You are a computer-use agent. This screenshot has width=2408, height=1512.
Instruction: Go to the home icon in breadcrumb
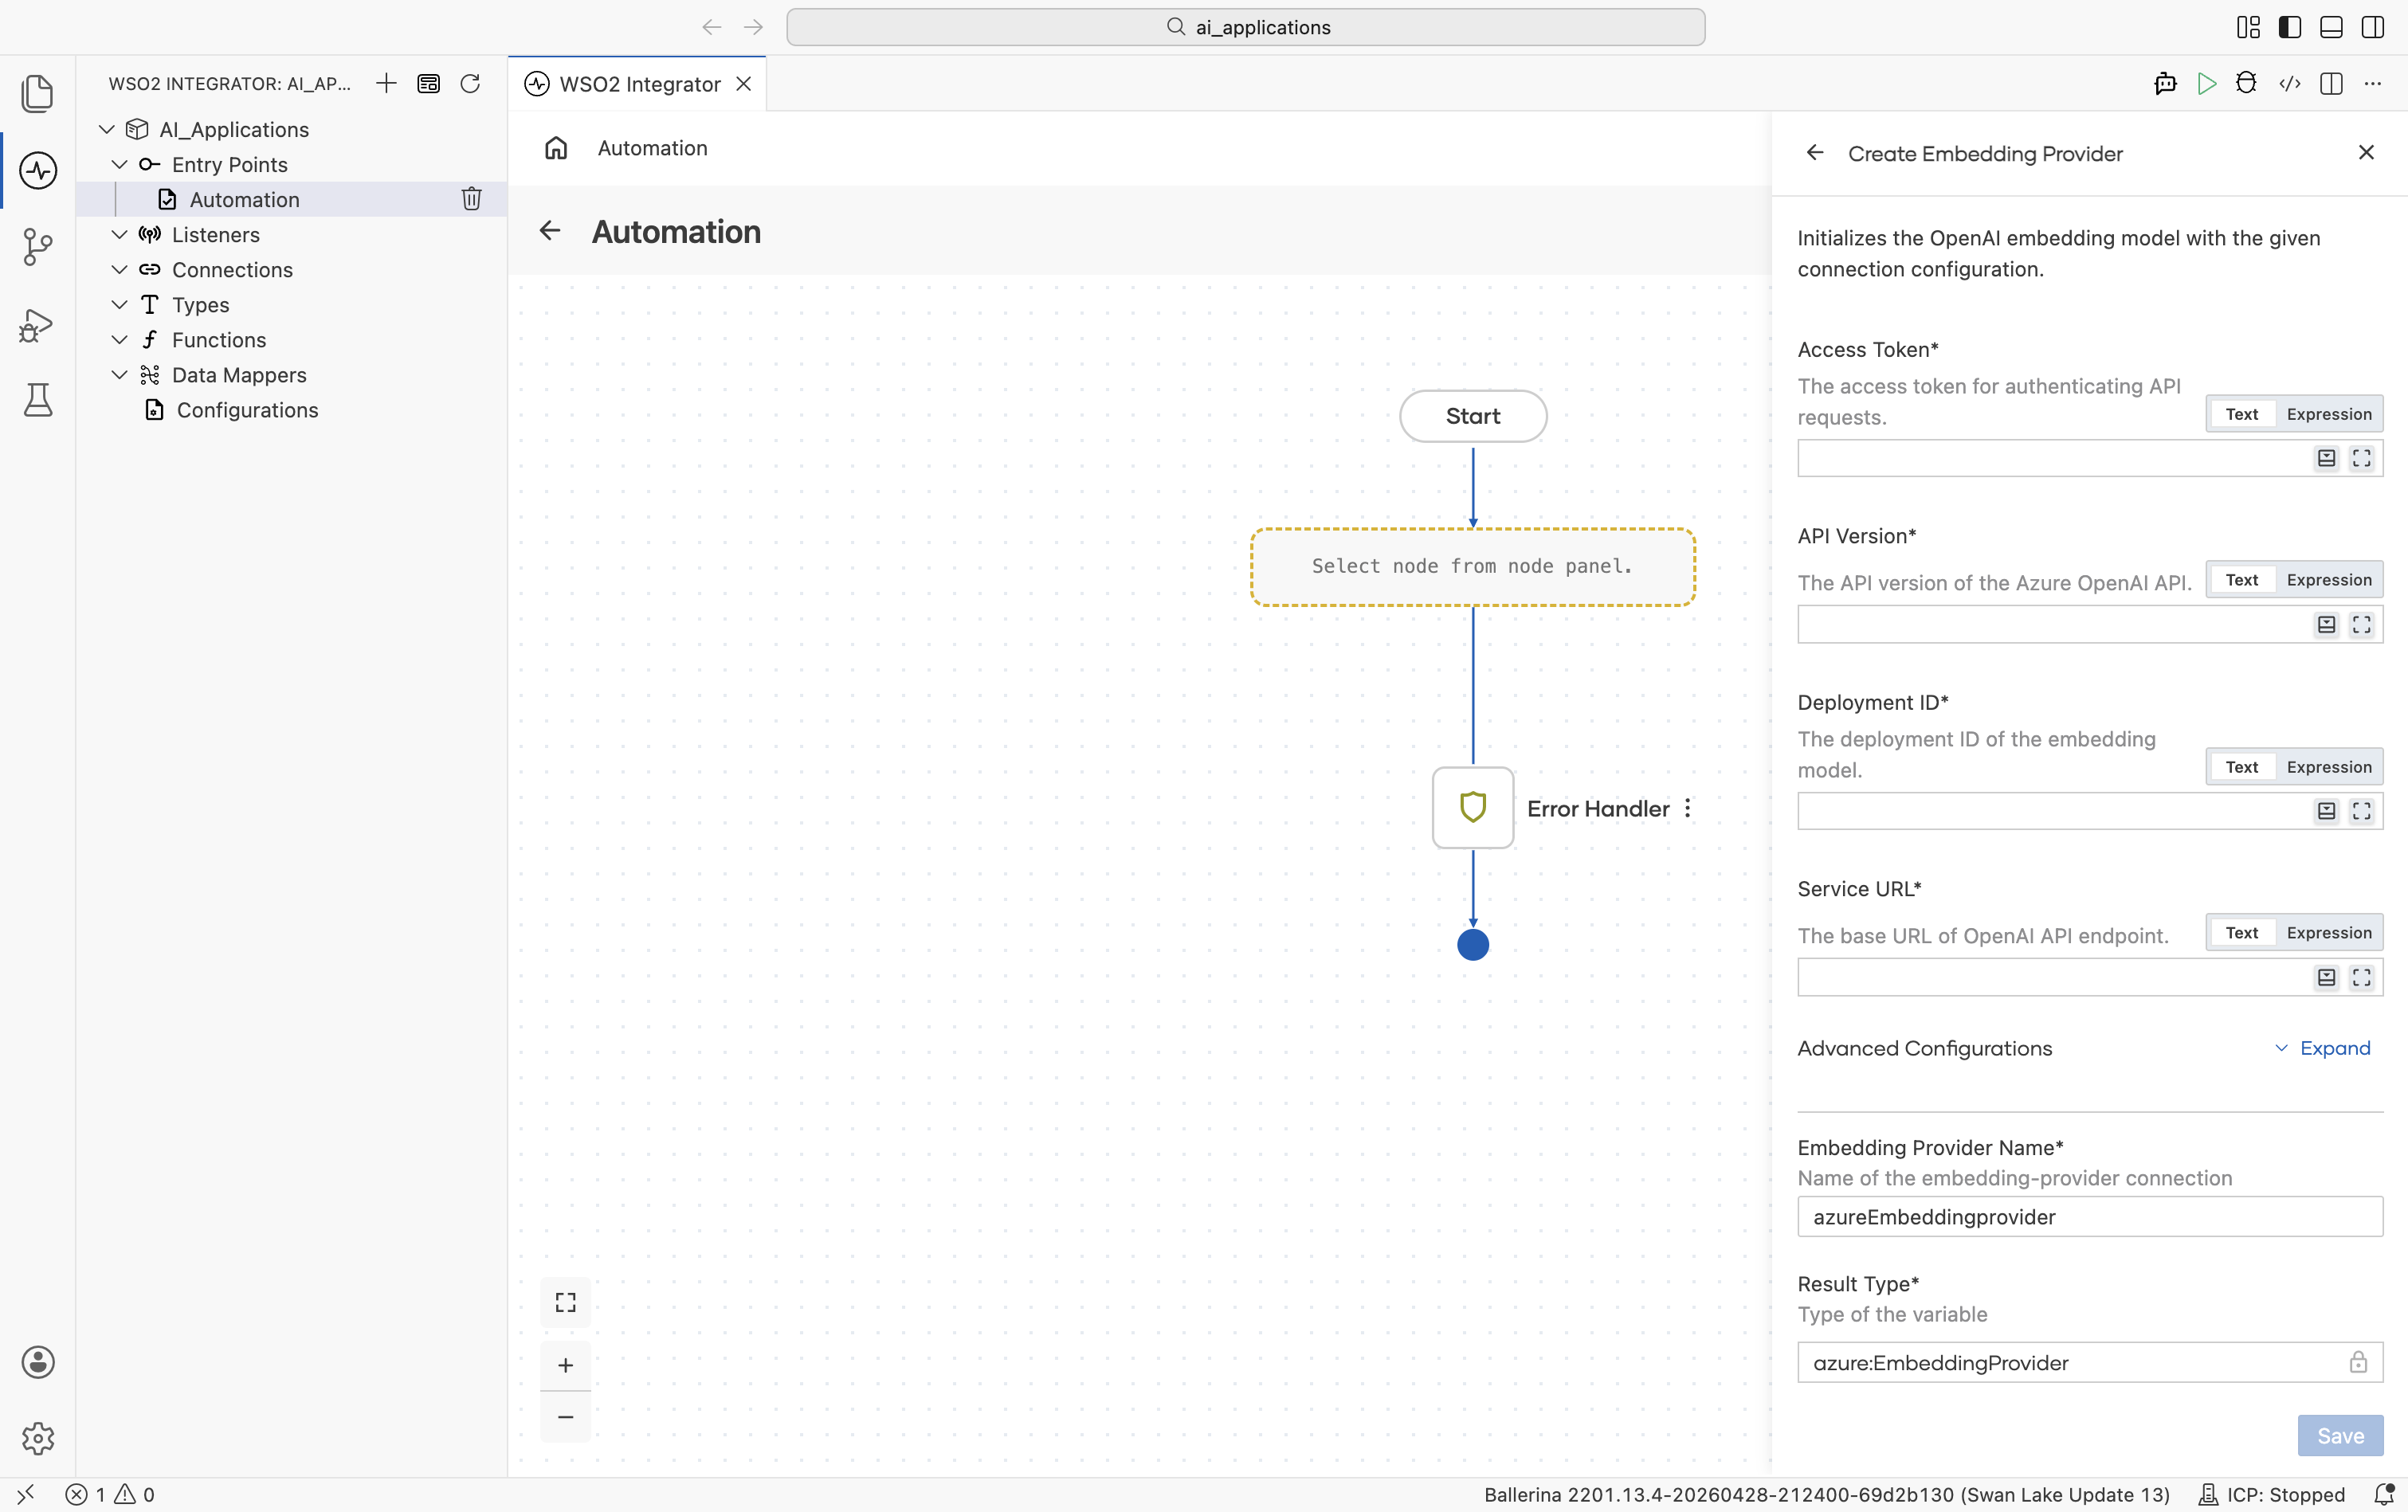(x=556, y=148)
